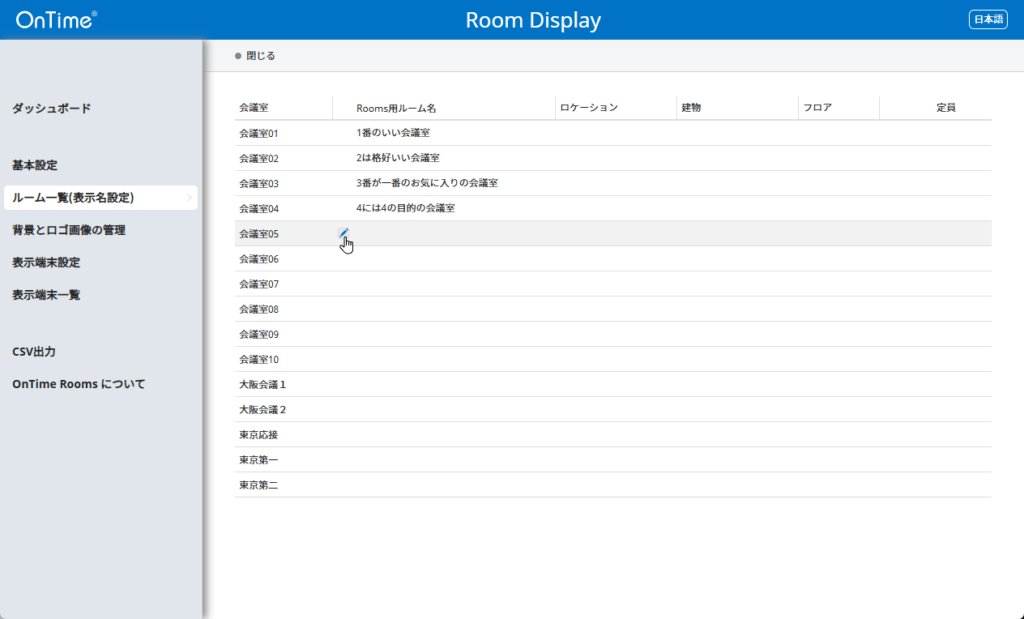Click the 大阪会議１ row
The height and width of the screenshot is (619, 1024).
[263, 384]
